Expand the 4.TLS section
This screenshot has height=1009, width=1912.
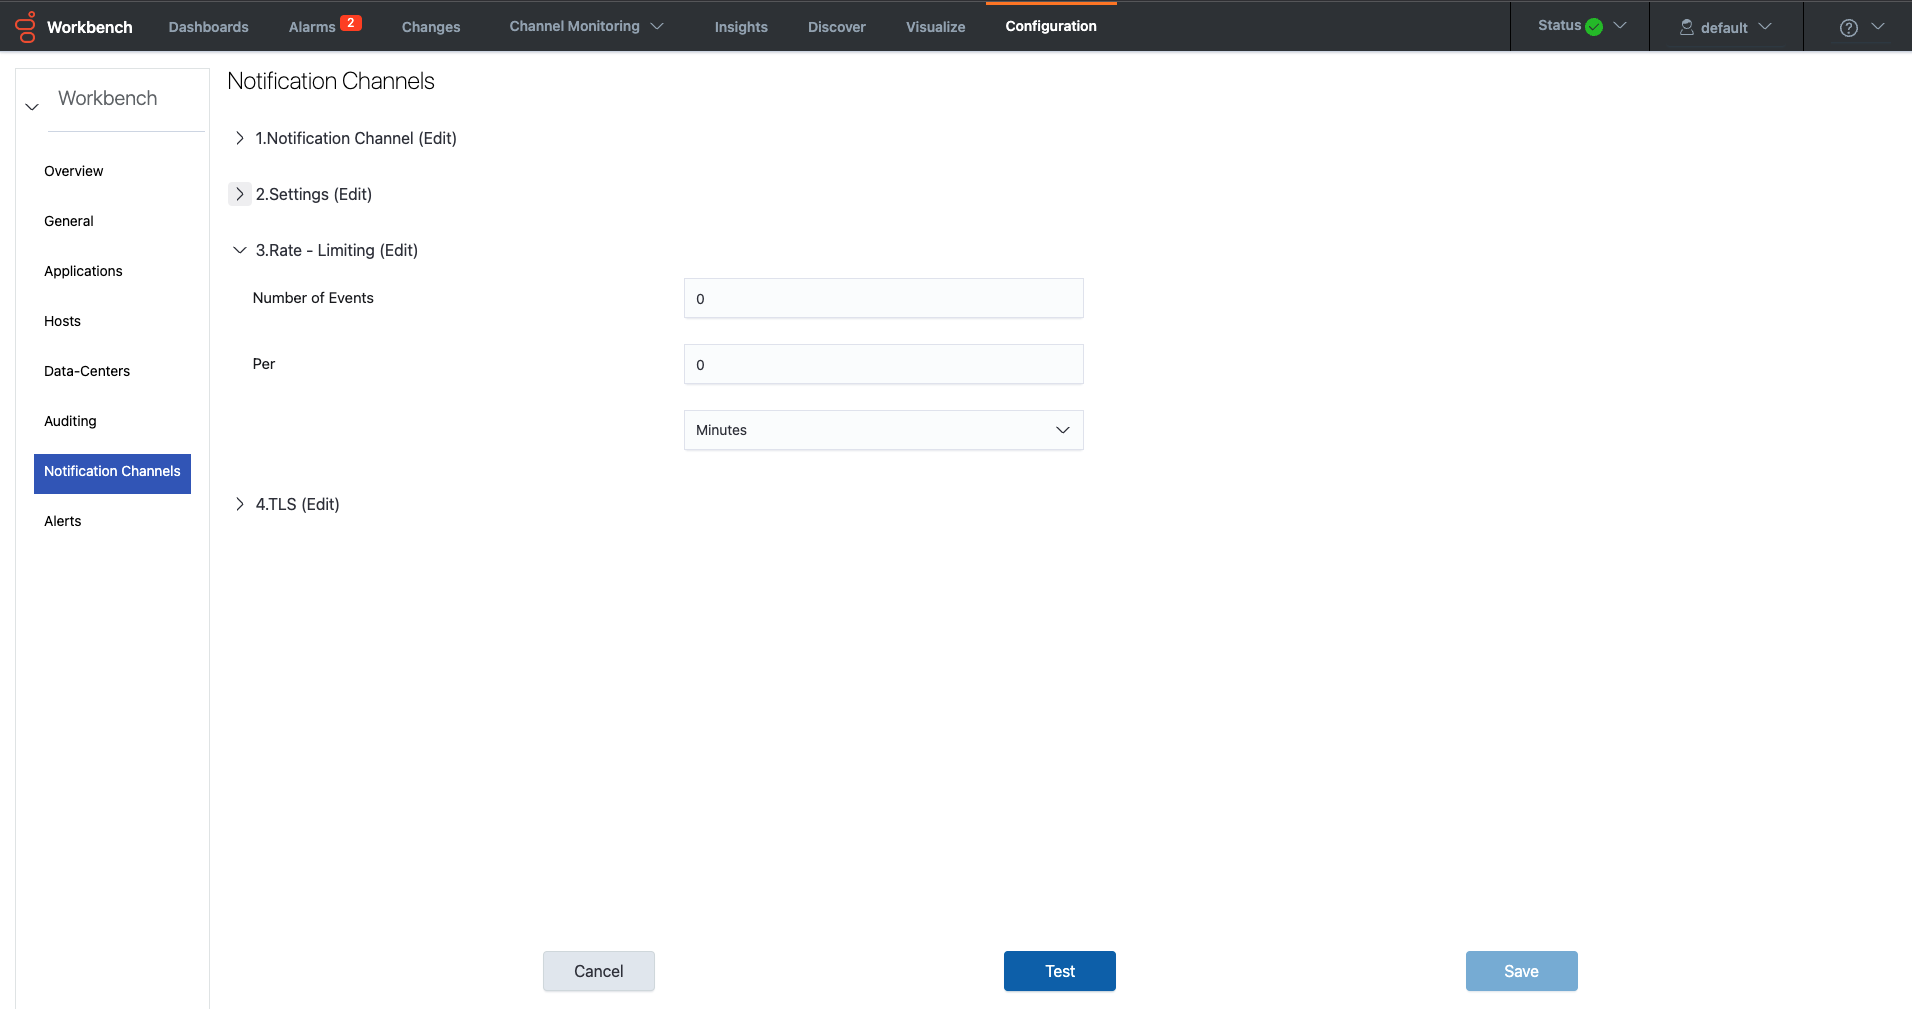(x=239, y=504)
